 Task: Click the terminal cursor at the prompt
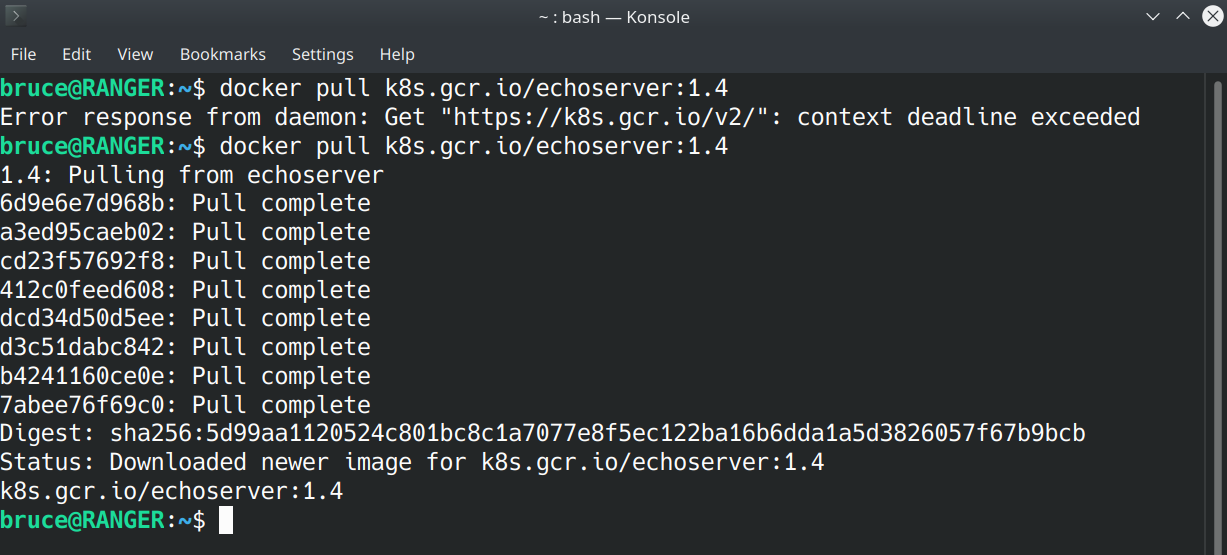(226, 520)
